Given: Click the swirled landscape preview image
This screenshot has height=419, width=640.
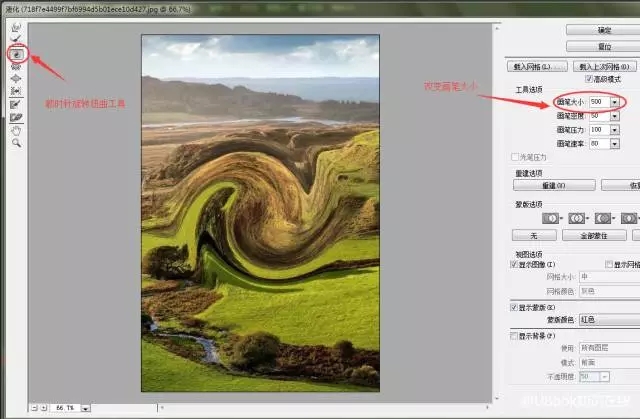Looking at the screenshot, I should [260, 213].
